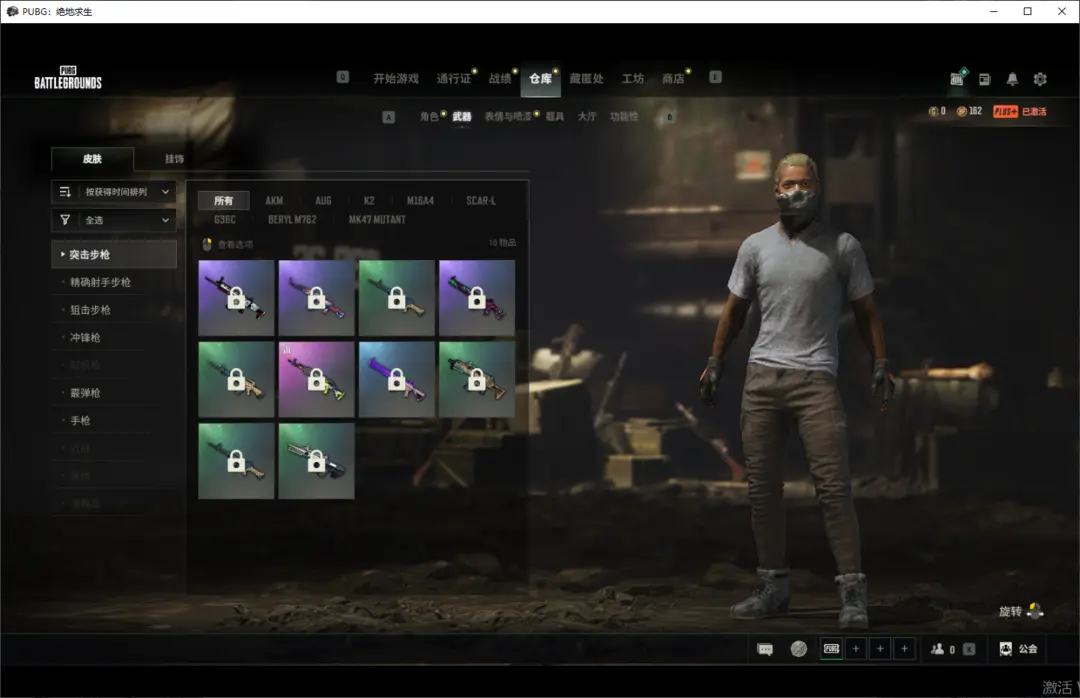Switch to the 功能性 sub-tab
Screen dimensions: 1080x698
[624, 116]
